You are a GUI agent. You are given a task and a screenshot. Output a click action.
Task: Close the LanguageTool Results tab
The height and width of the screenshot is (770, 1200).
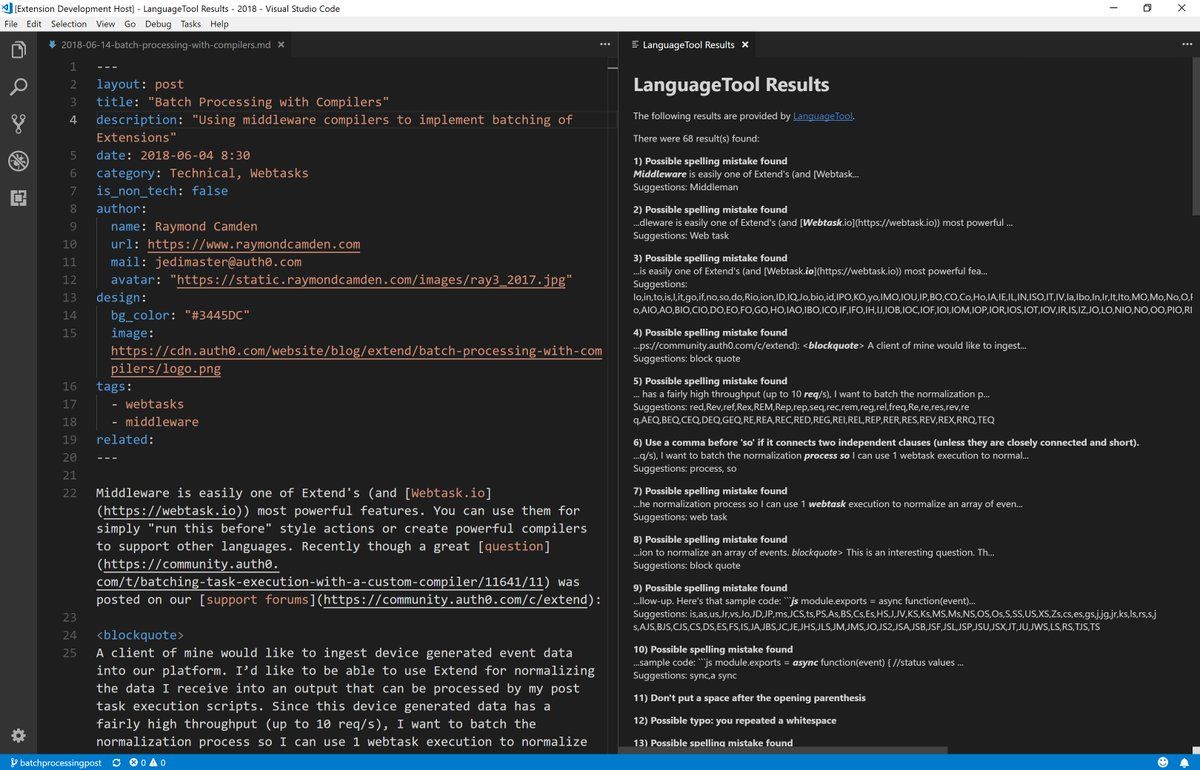[x=745, y=45]
